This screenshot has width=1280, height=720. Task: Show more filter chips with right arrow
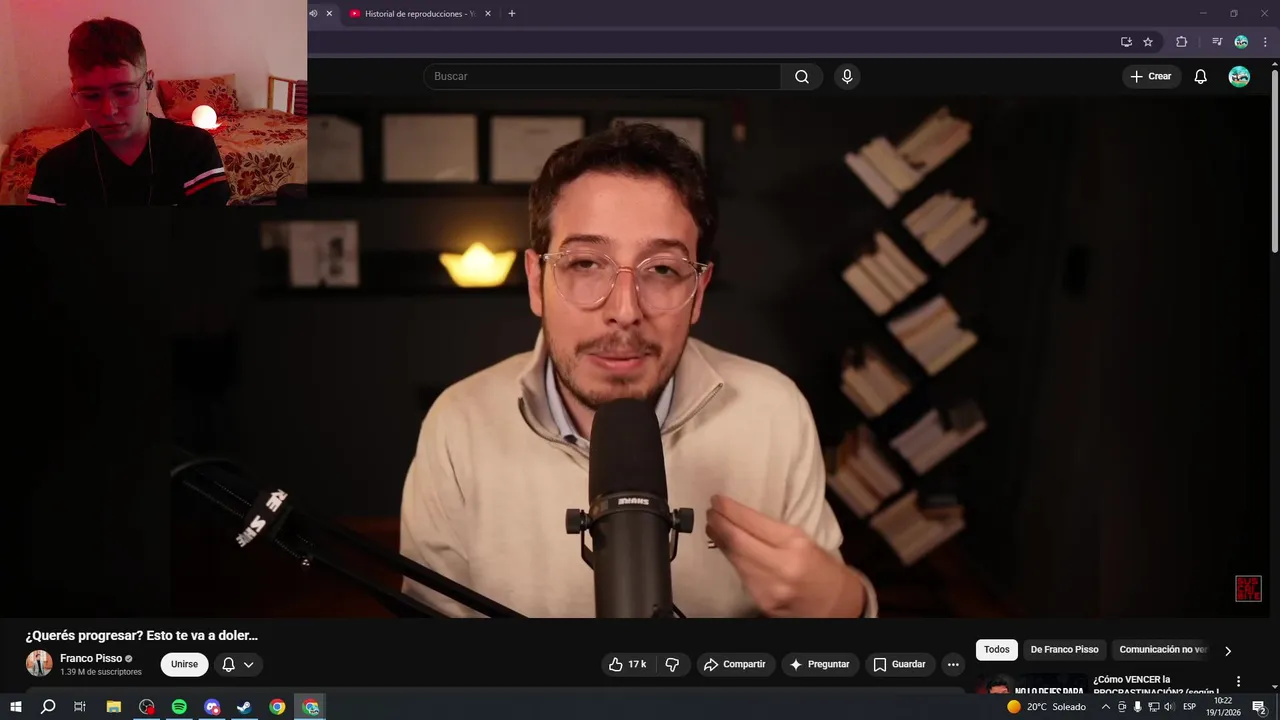pos(1228,651)
